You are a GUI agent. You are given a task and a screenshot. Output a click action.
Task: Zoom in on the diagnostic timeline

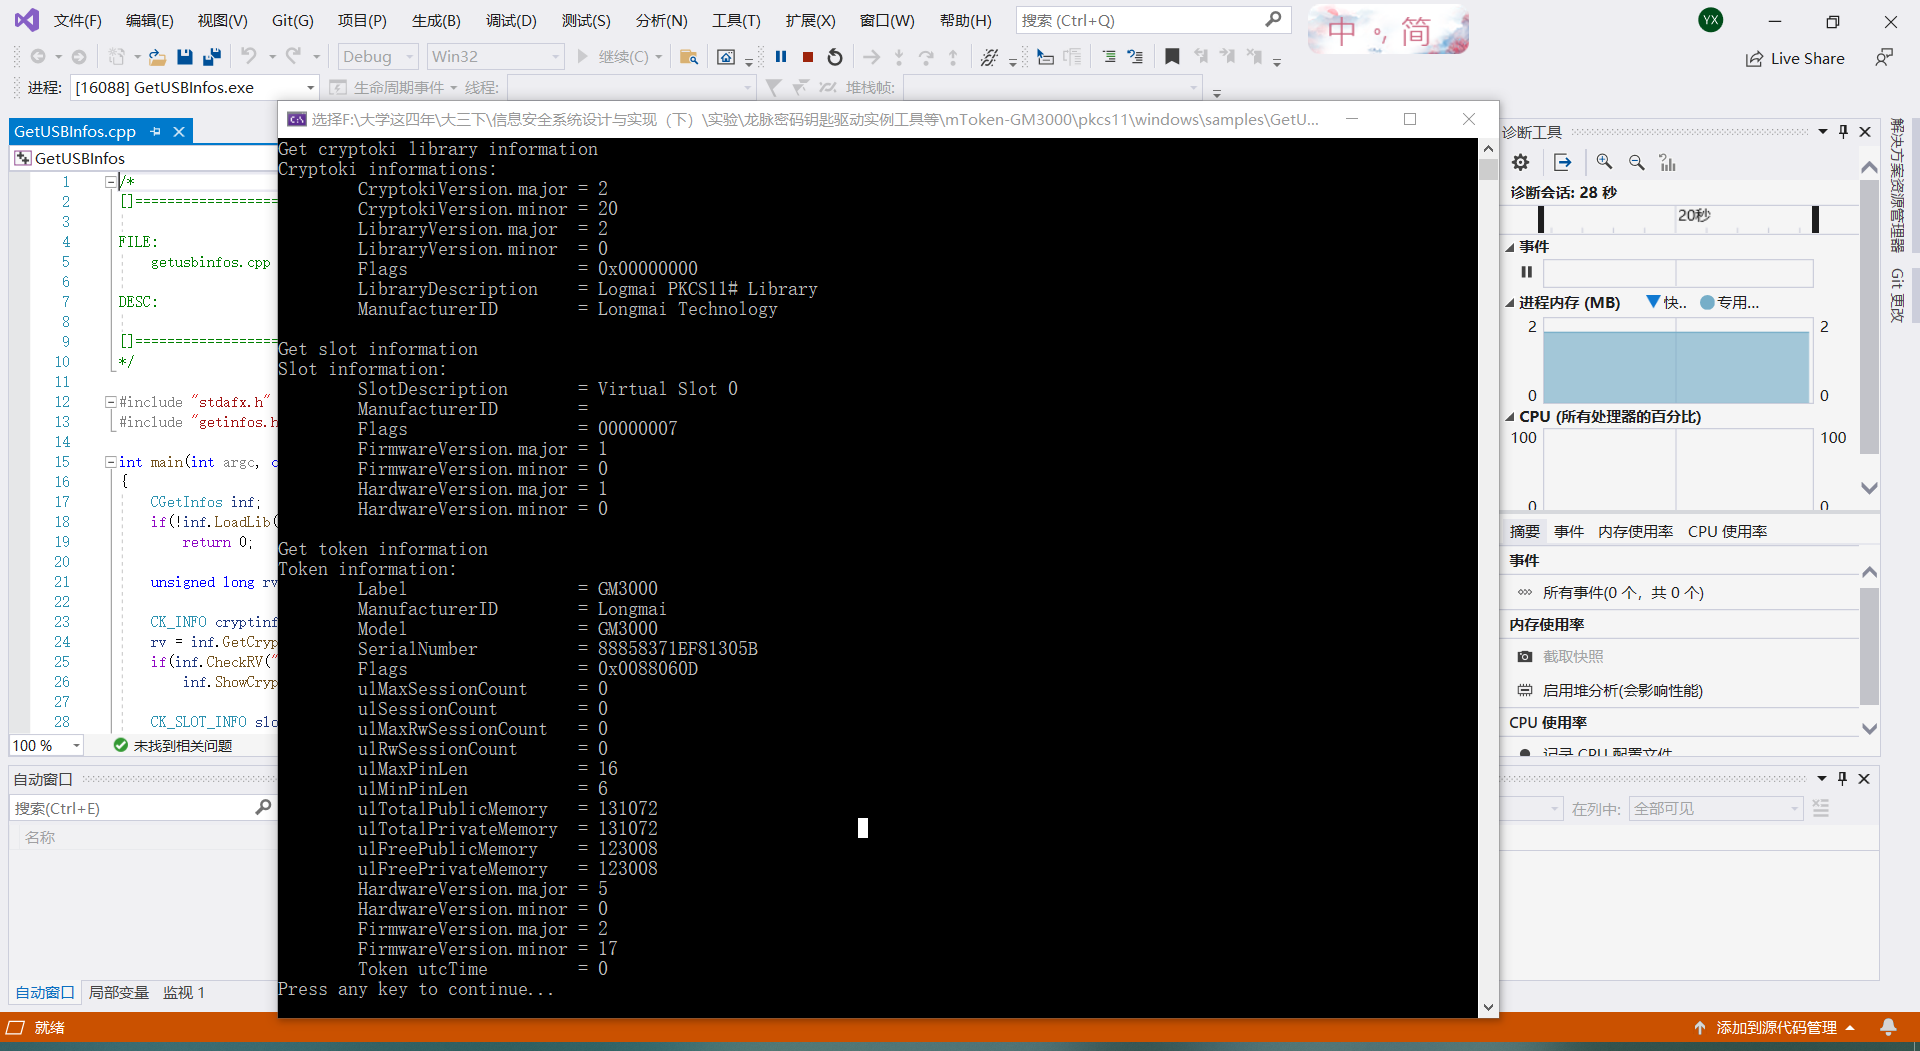[1604, 162]
